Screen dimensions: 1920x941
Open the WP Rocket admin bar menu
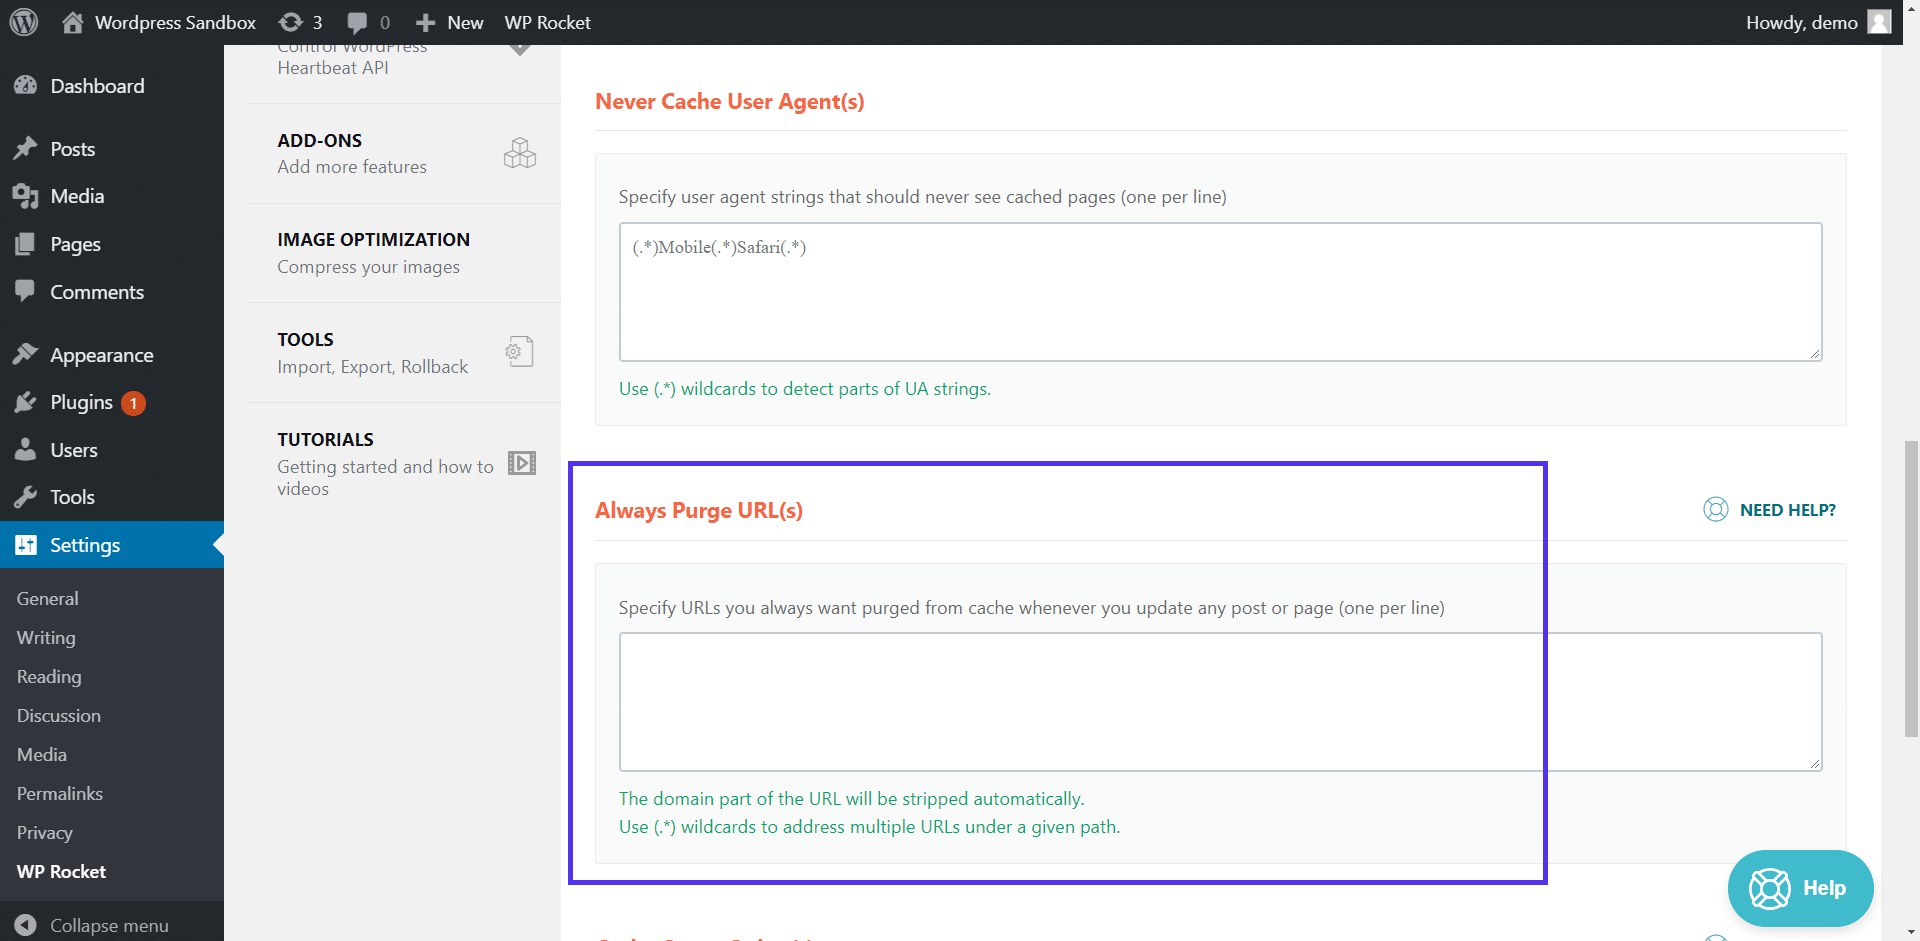(x=547, y=22)
